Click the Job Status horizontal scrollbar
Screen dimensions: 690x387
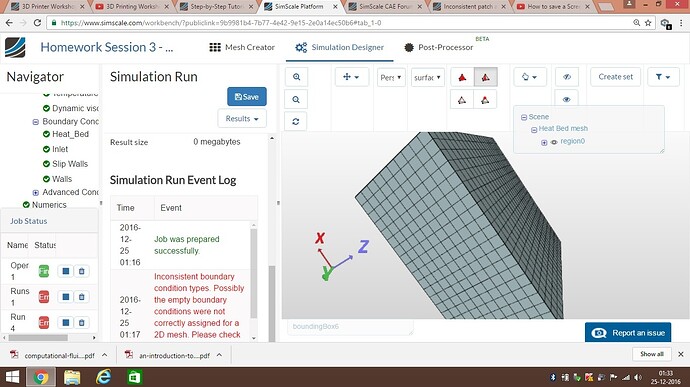(50, 338)
